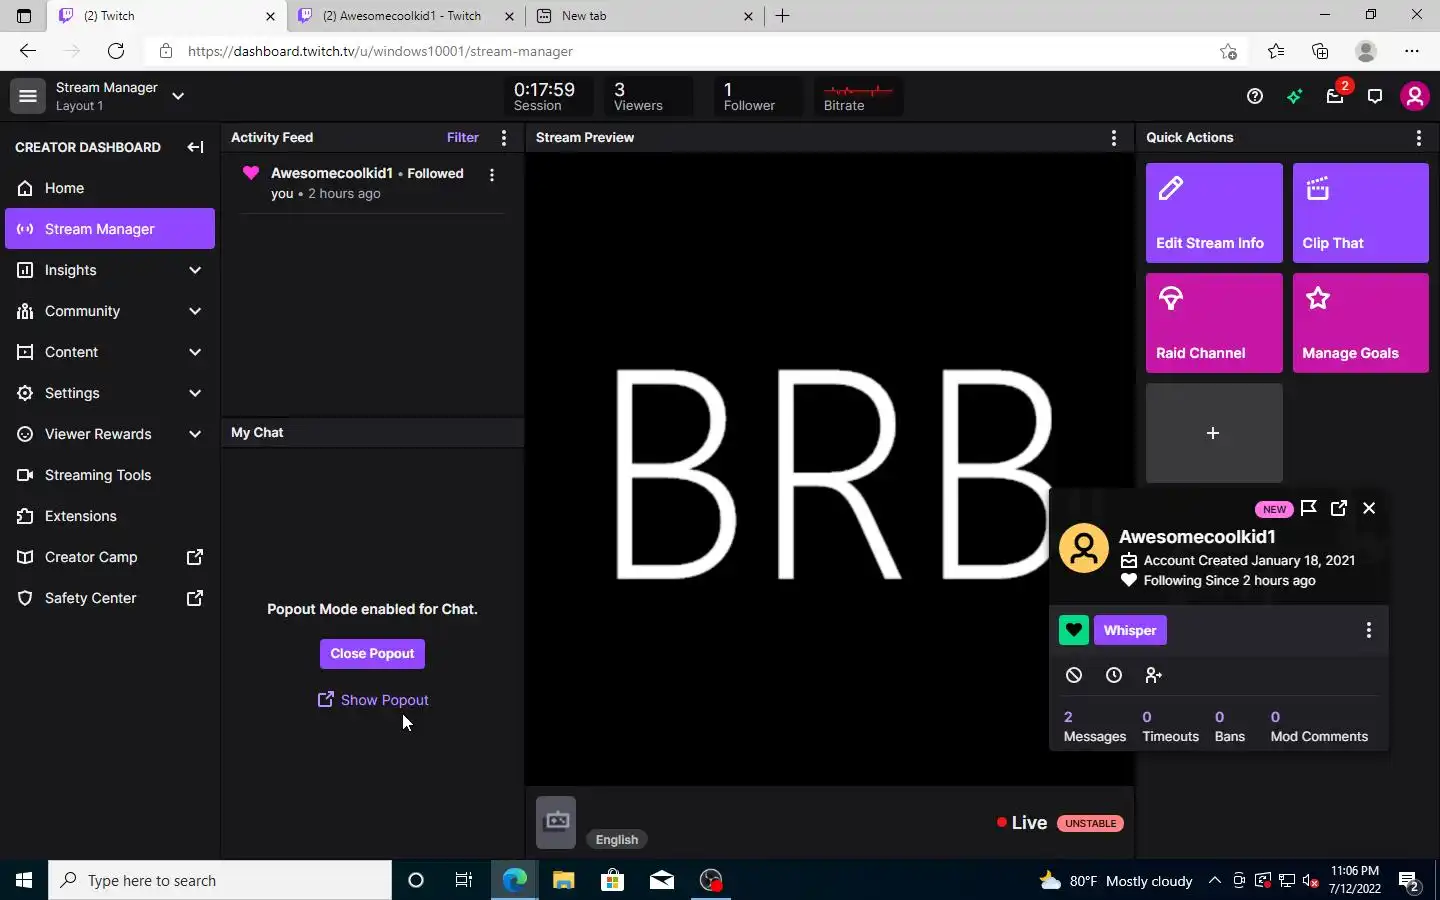Switch to the Awesomecoolkid1 - Twitch browser tab
1440x900 pixels.
click(404, 16)
